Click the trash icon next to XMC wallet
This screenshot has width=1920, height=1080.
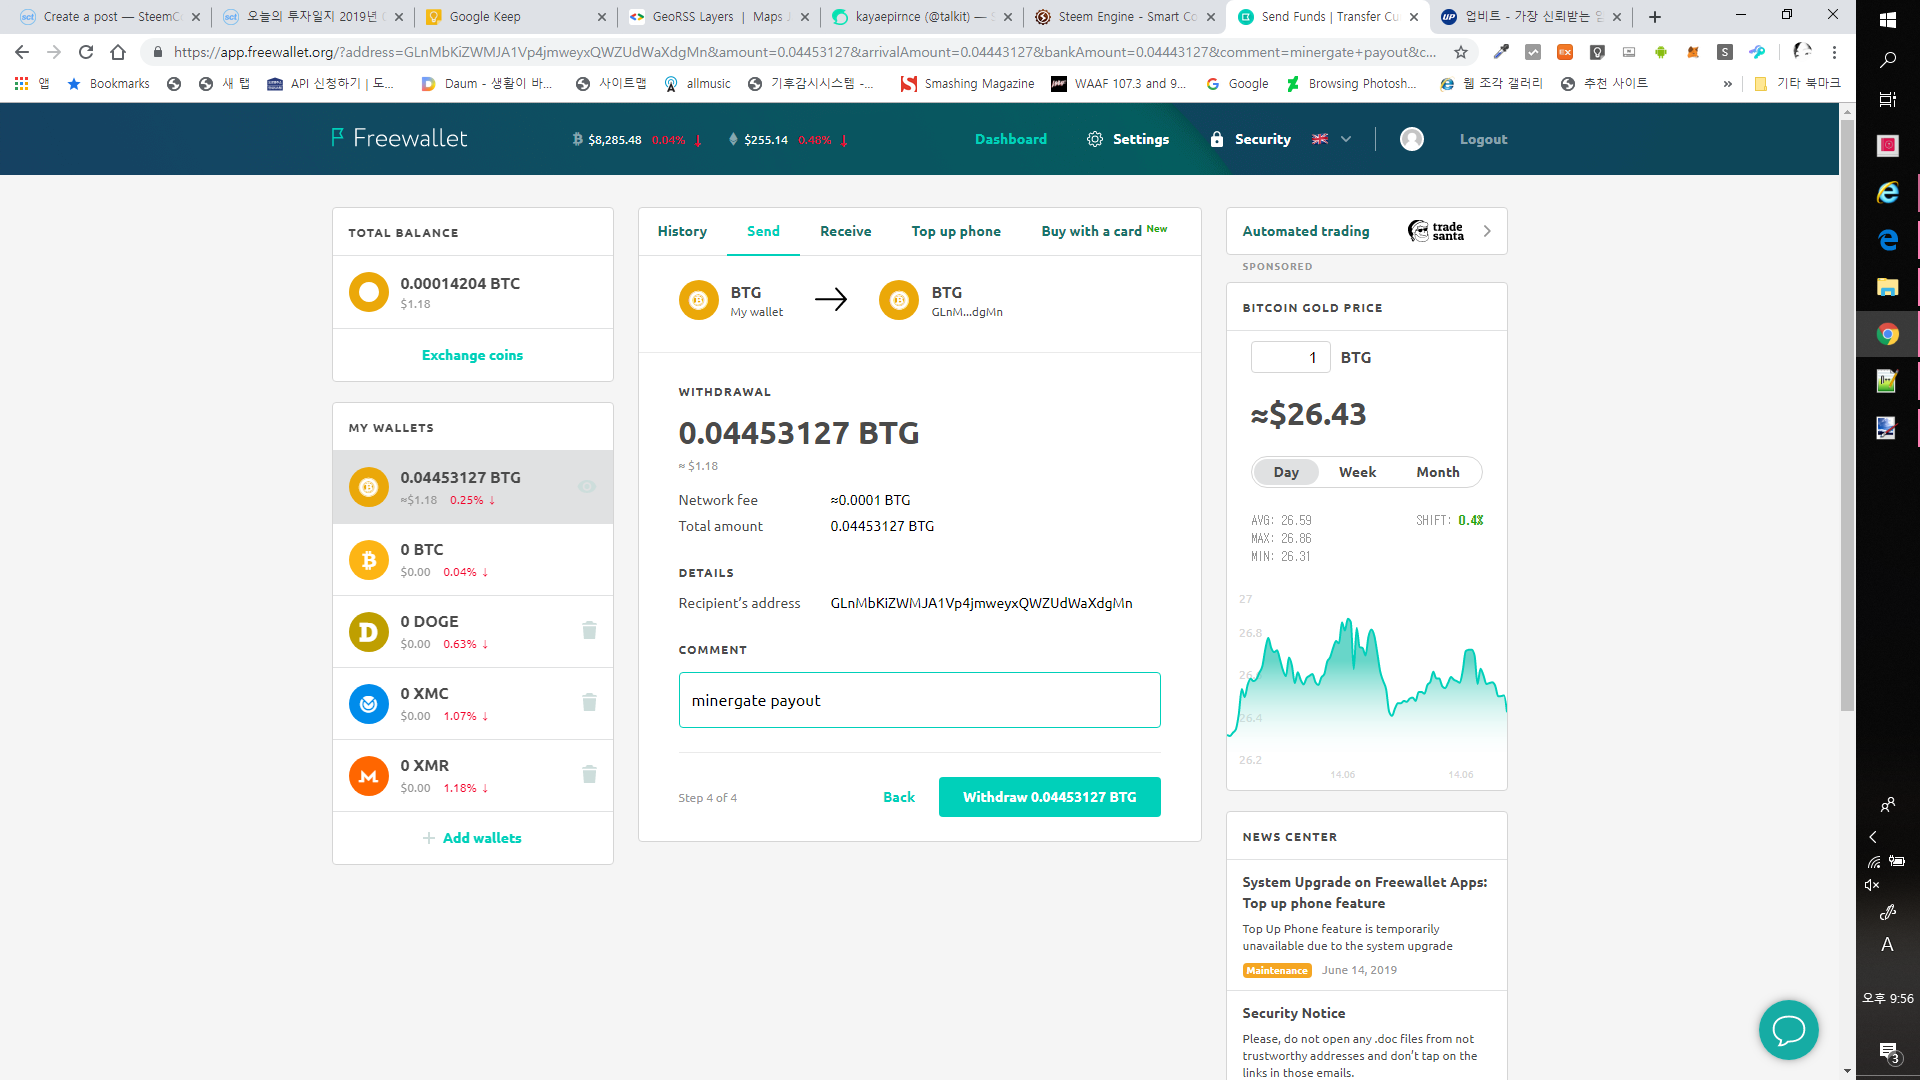click(589, 702)
